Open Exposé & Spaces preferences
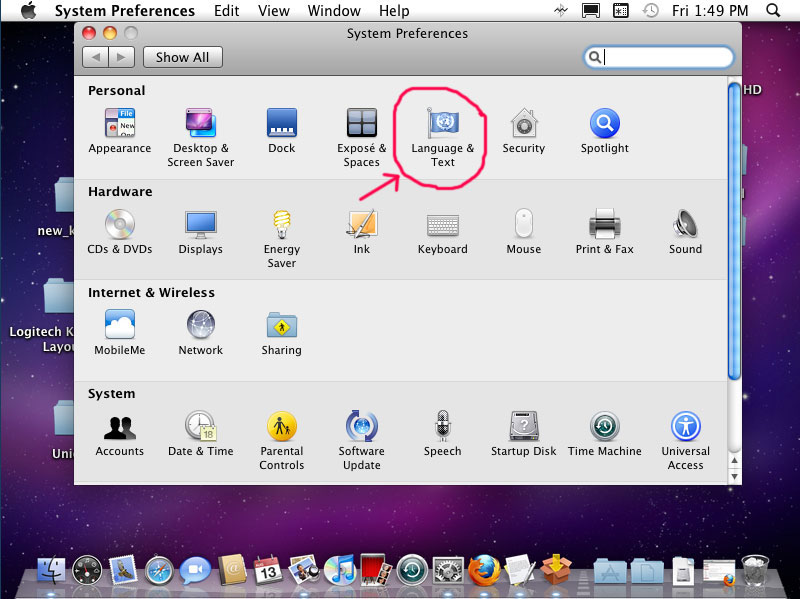800x599 pixels. [362, 138]
